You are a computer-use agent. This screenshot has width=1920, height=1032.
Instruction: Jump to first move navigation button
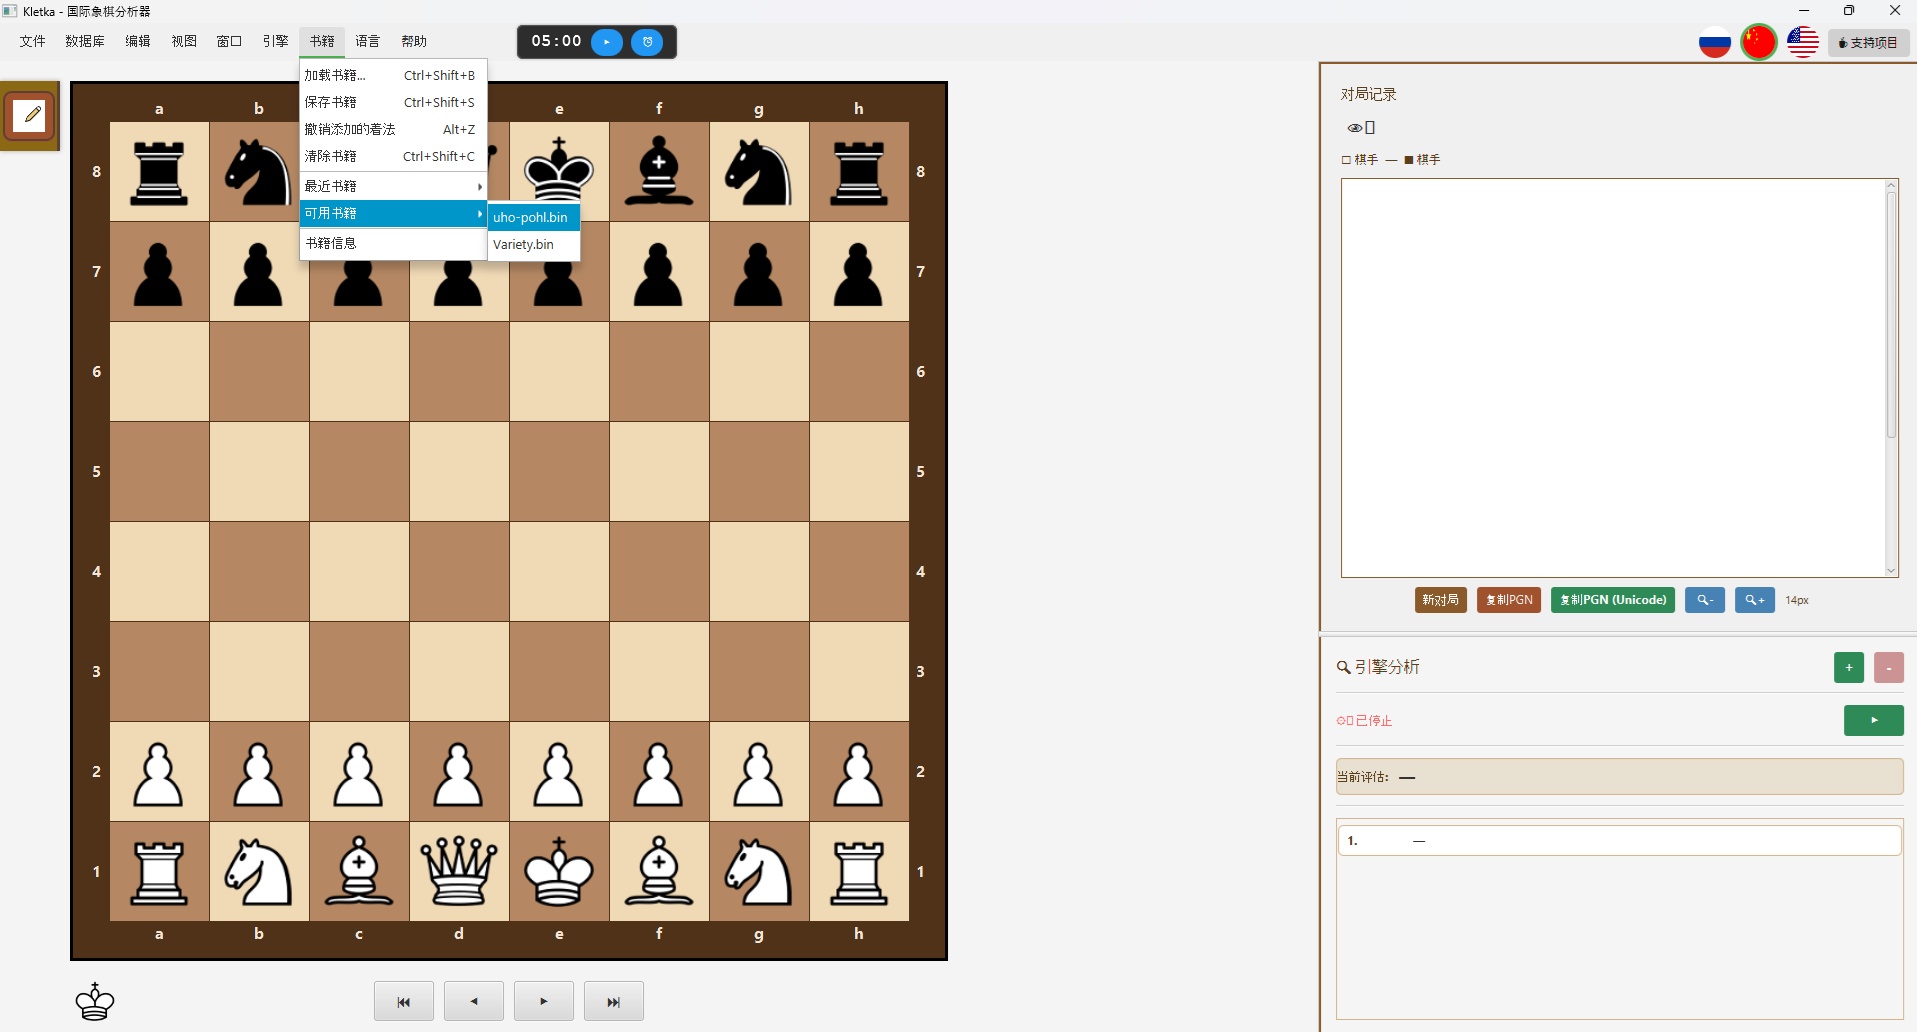coord(404,1001)
